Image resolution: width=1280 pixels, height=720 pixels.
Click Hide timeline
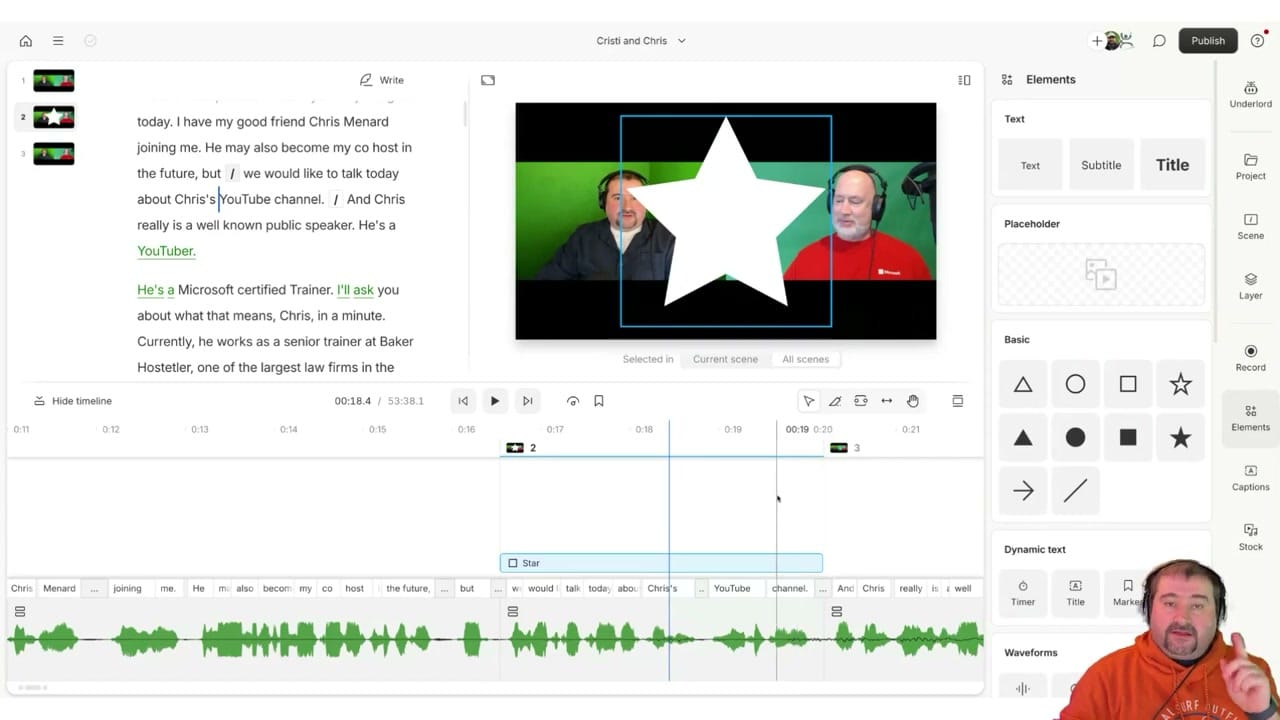[x=71, y=400]
